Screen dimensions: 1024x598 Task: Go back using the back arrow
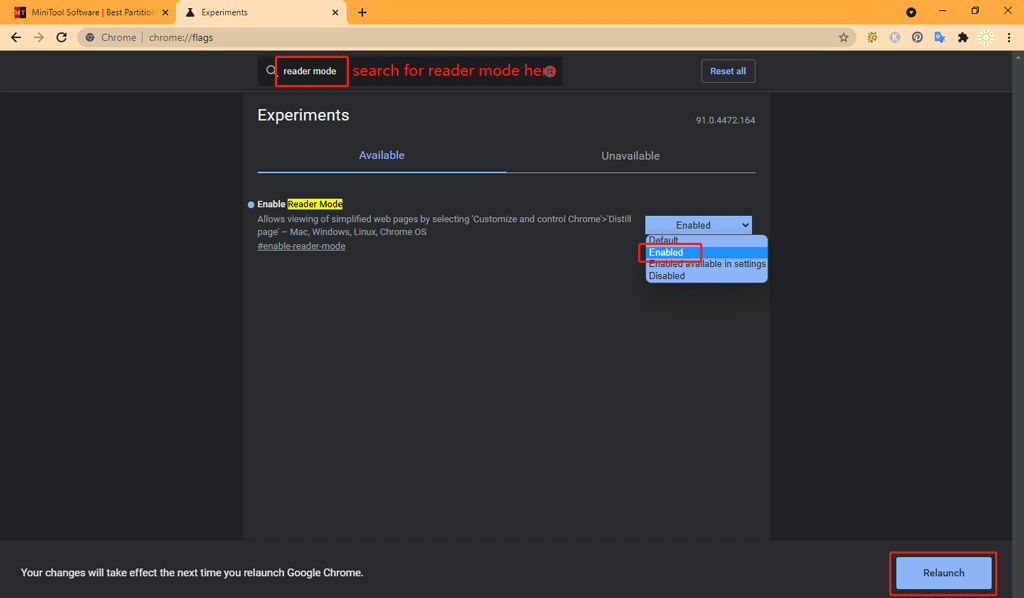pos(15,36)
